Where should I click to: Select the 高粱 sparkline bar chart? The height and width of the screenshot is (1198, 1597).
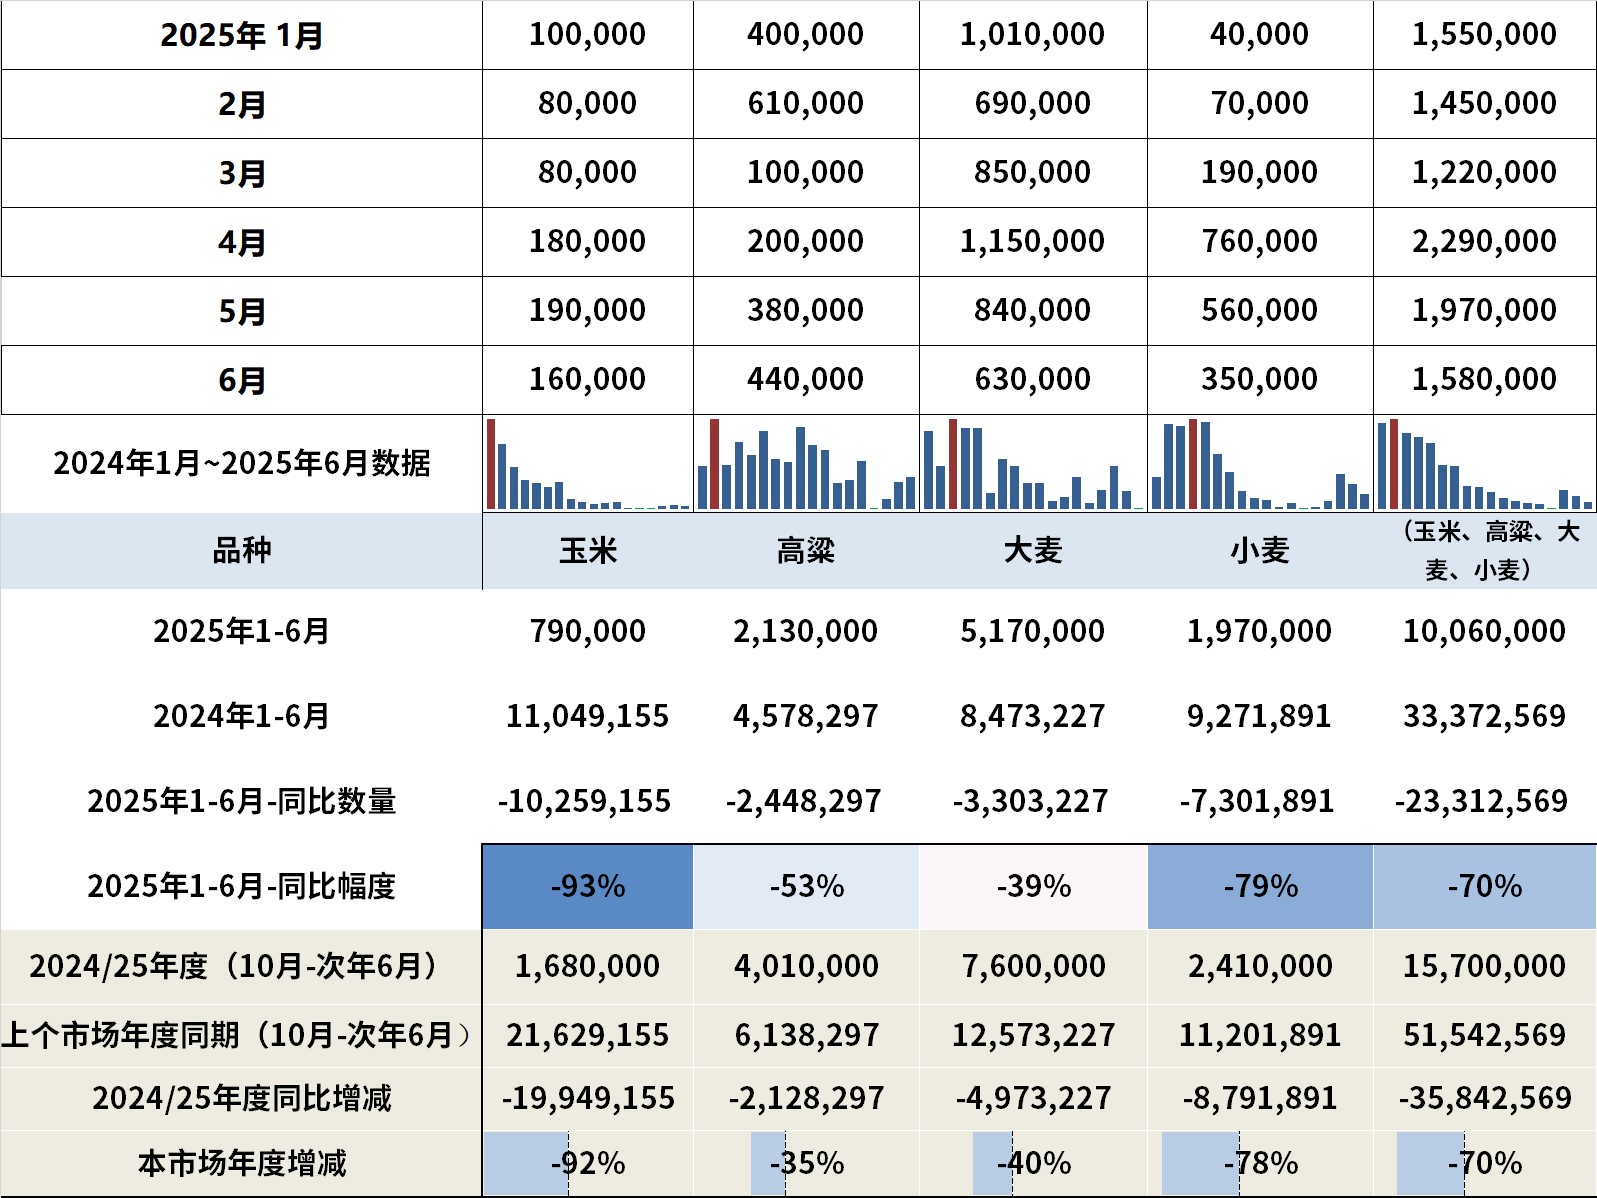(806, 464)
